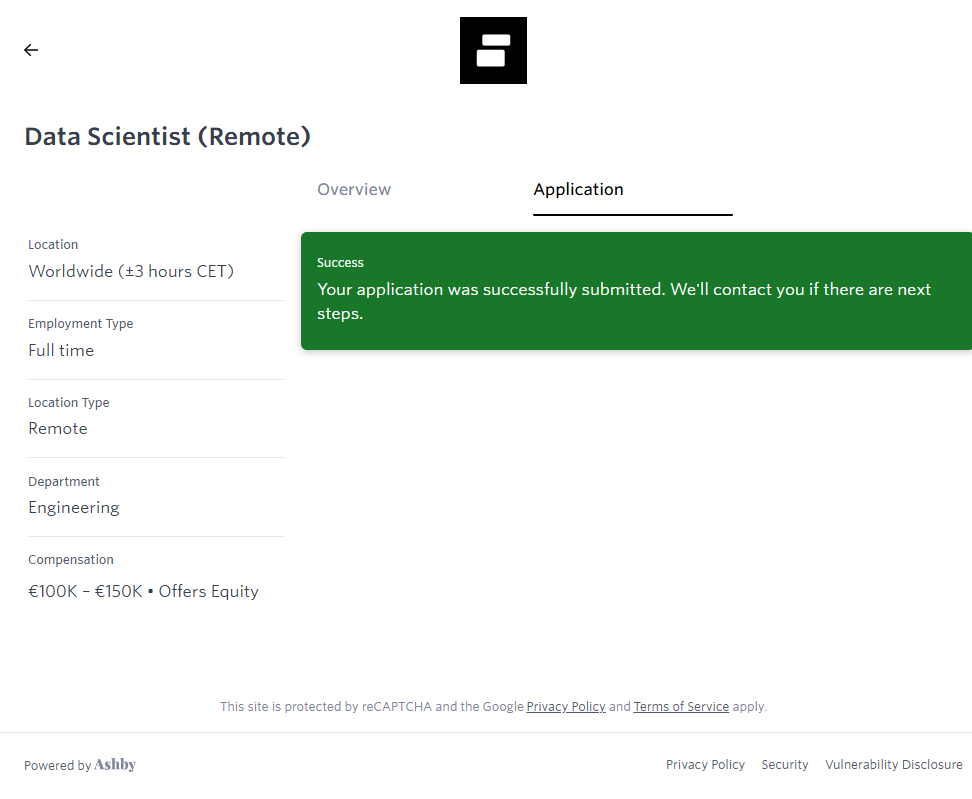Viewport: 972px width, 799px height.
Task: Open the Terms of Service link
Action: [681, 707]
